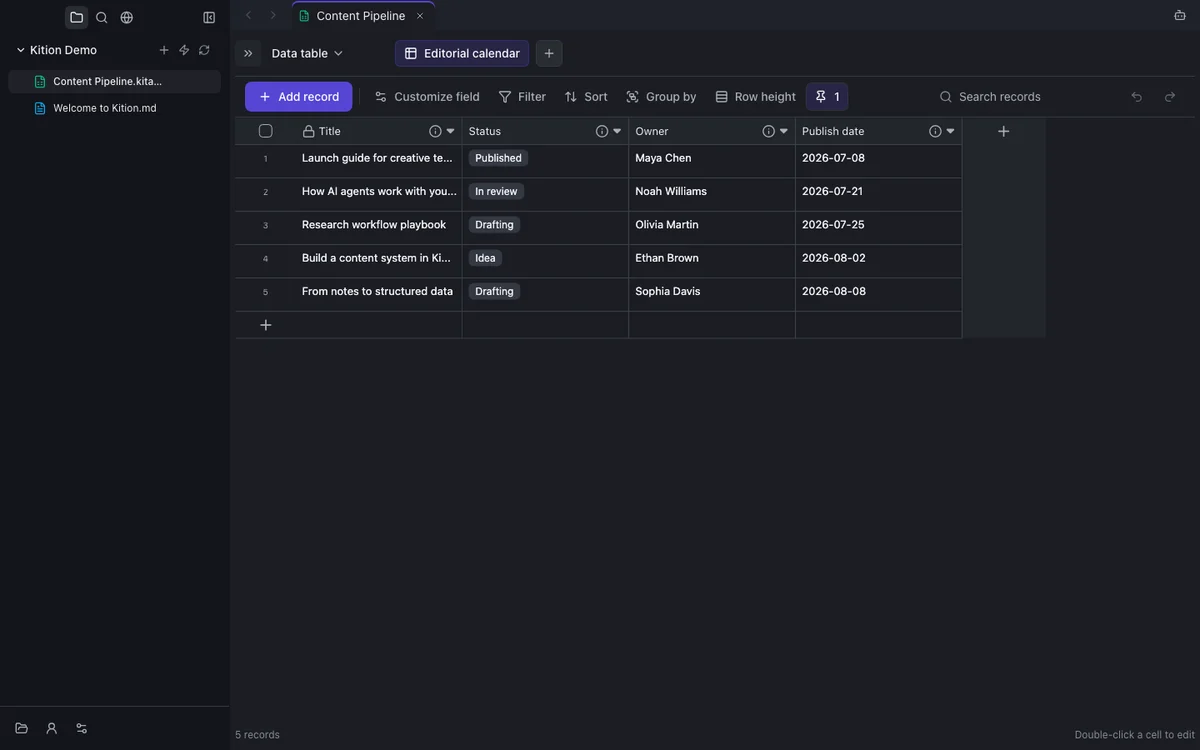Image resolution: width=1200 pixels, height=750 pixels.
Task: Select the 2026-07-08 publish date cell
Action: pyautogui.click(x=878, y=161)
